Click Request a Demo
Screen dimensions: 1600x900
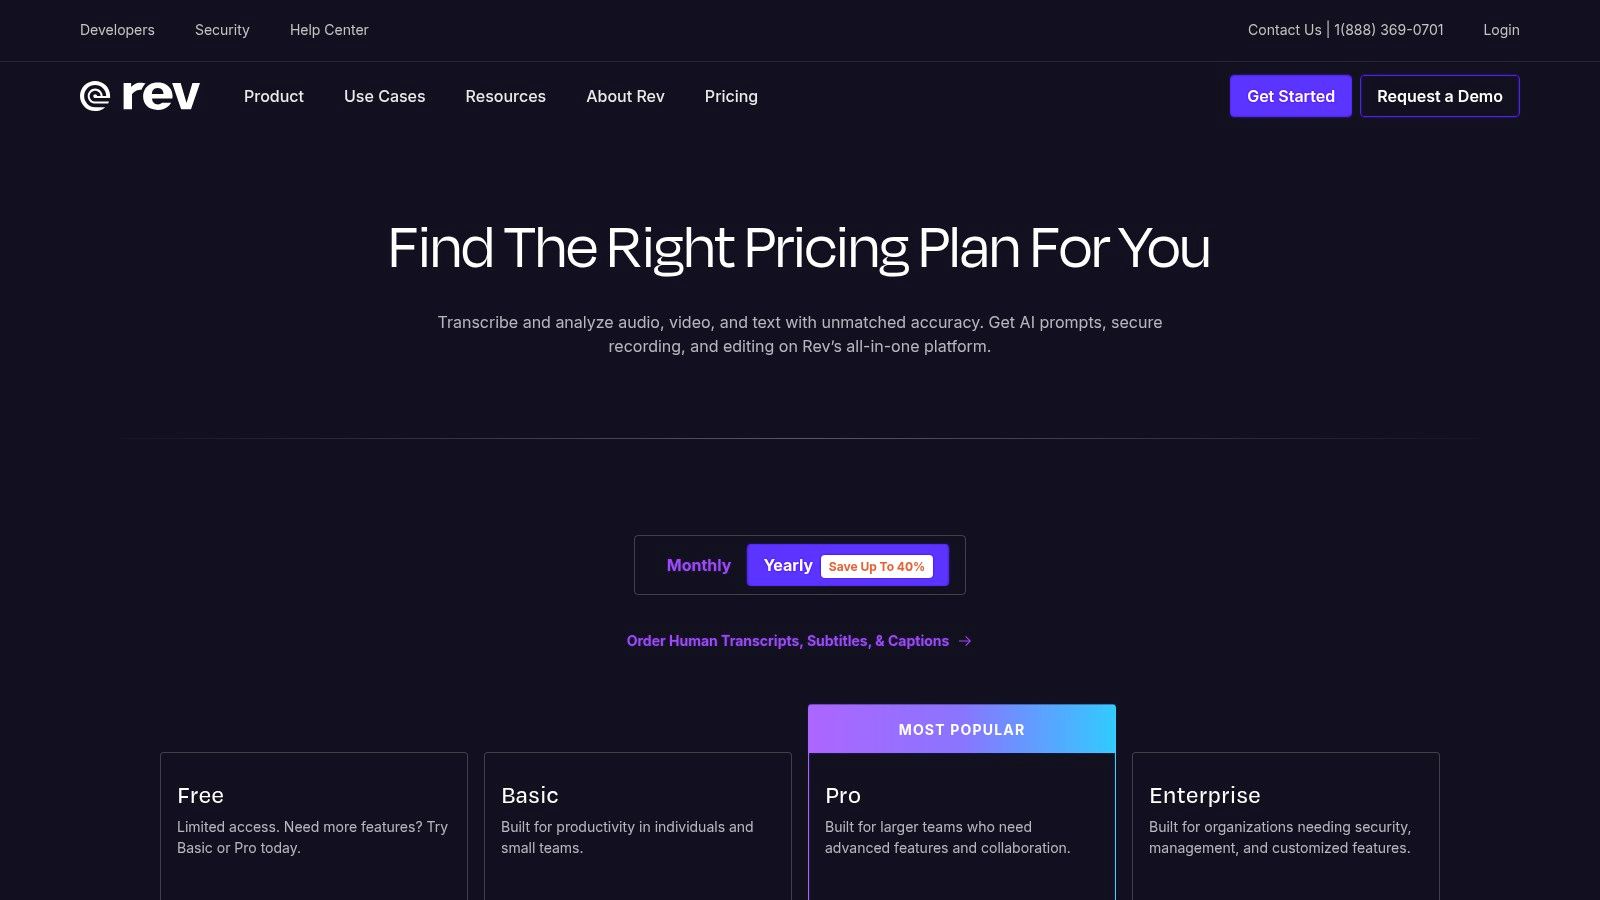[x=1439, y=96]
